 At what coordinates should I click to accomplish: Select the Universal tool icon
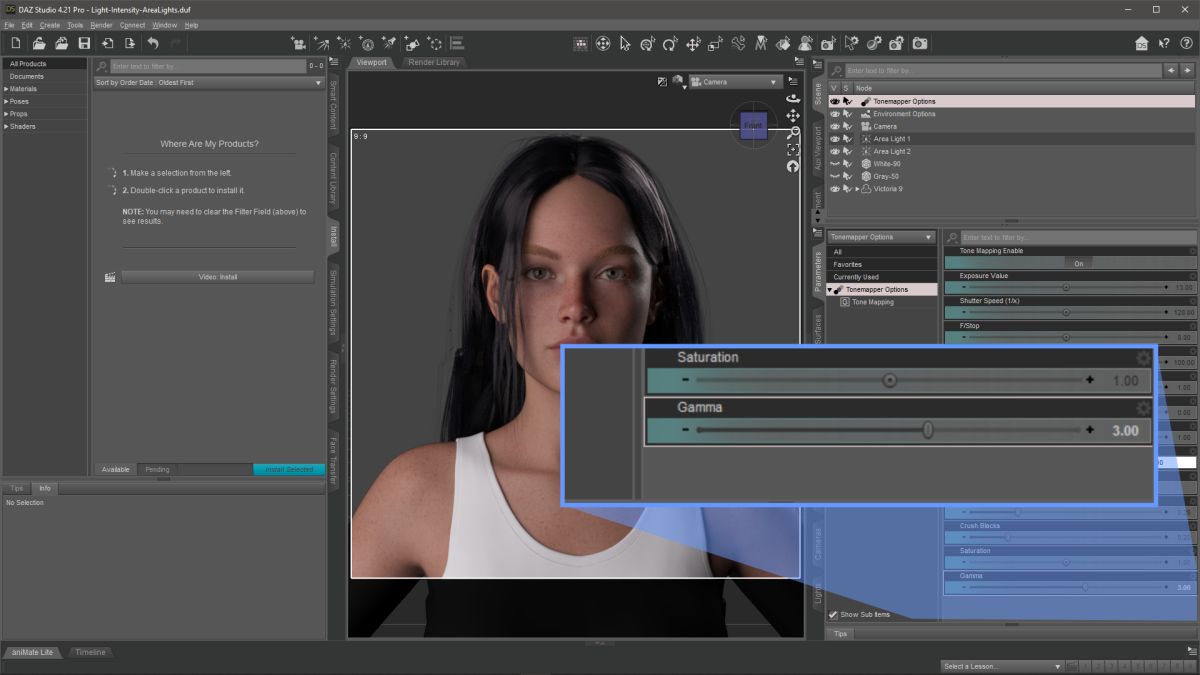(603, 43)
